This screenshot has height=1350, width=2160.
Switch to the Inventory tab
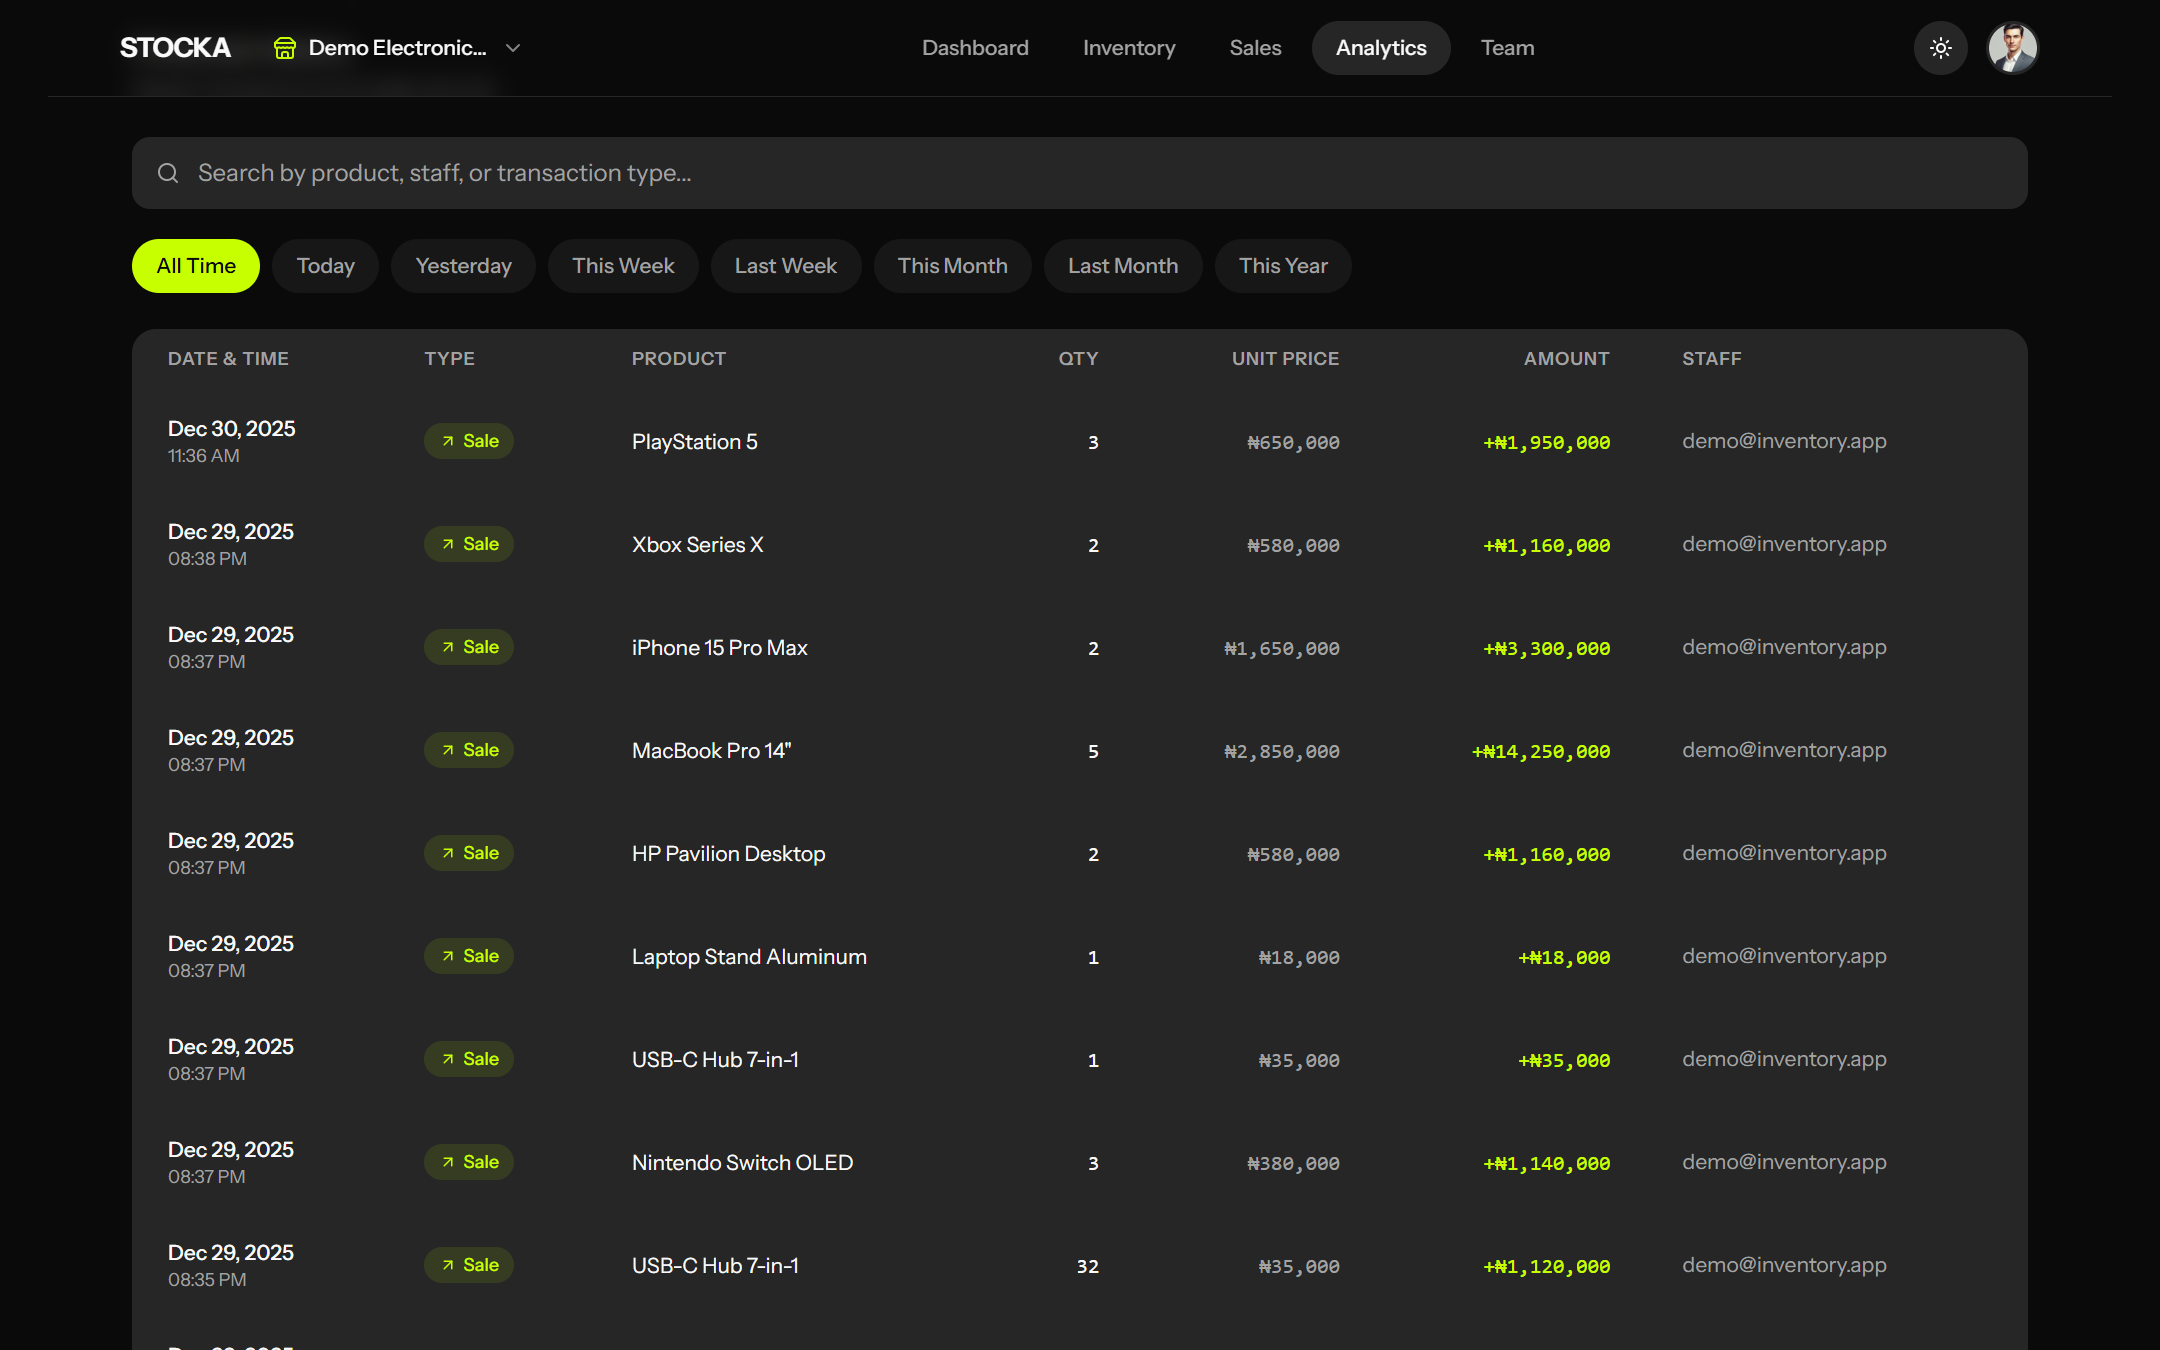(1129, 48)
